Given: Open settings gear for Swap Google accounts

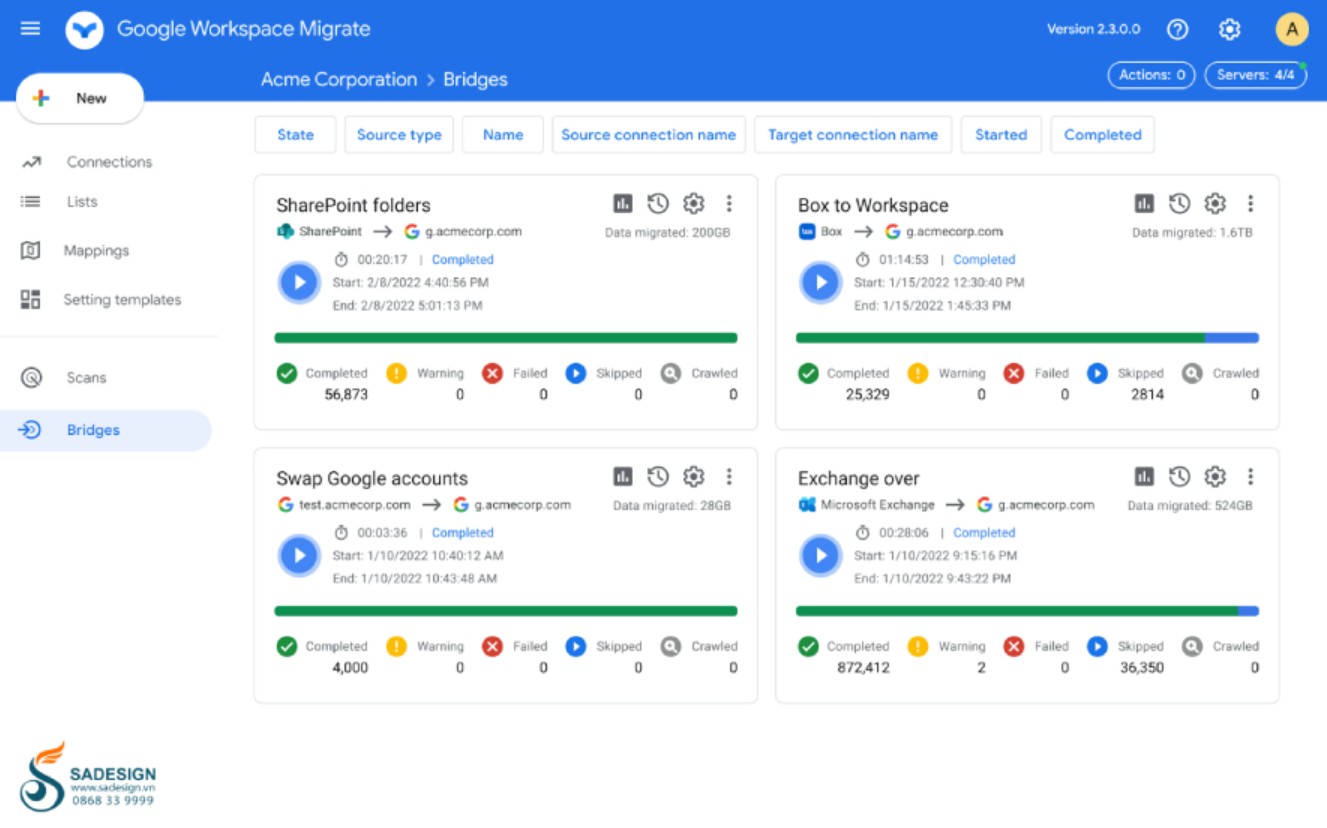Looking at the screenshot, I should [x=694, y=477].
